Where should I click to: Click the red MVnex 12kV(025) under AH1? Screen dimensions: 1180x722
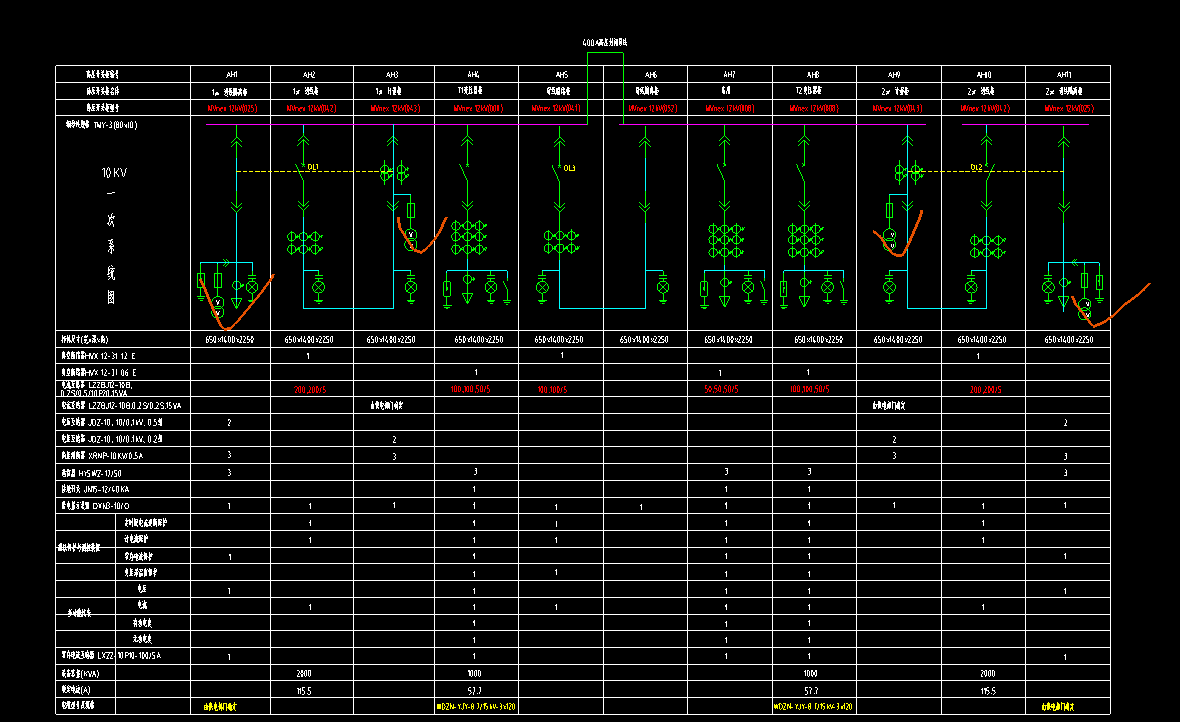[232, 108]
